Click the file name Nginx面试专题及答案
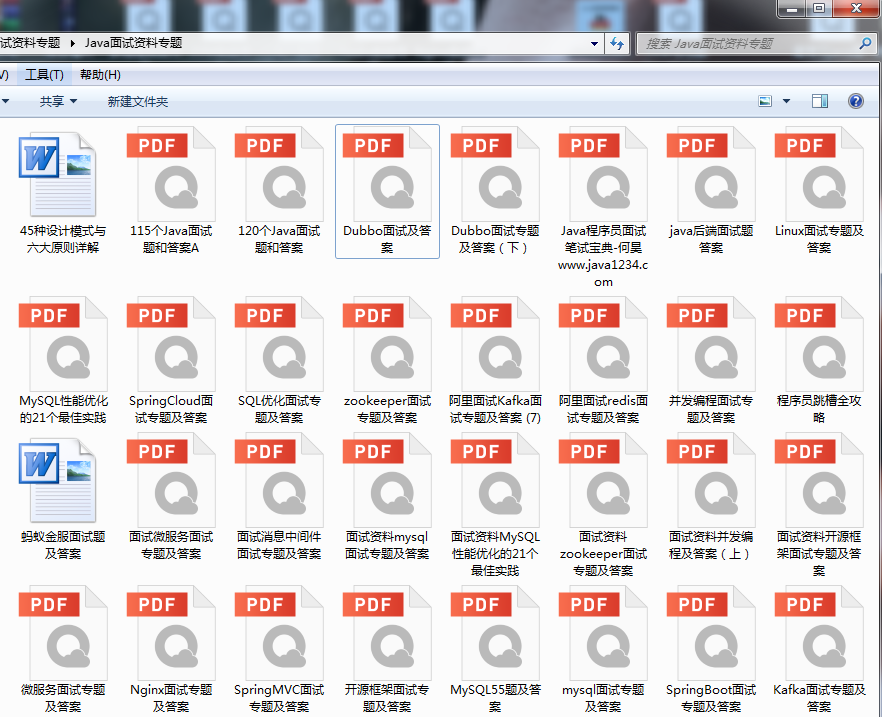Viewport: 882px width, 717px height. (171, 698)
